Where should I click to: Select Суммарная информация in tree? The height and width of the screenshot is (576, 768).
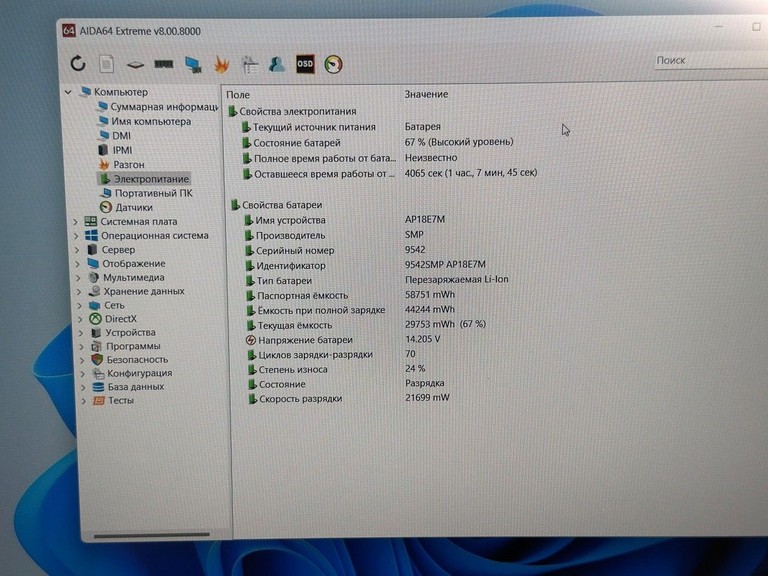click(x=158, y=107)
